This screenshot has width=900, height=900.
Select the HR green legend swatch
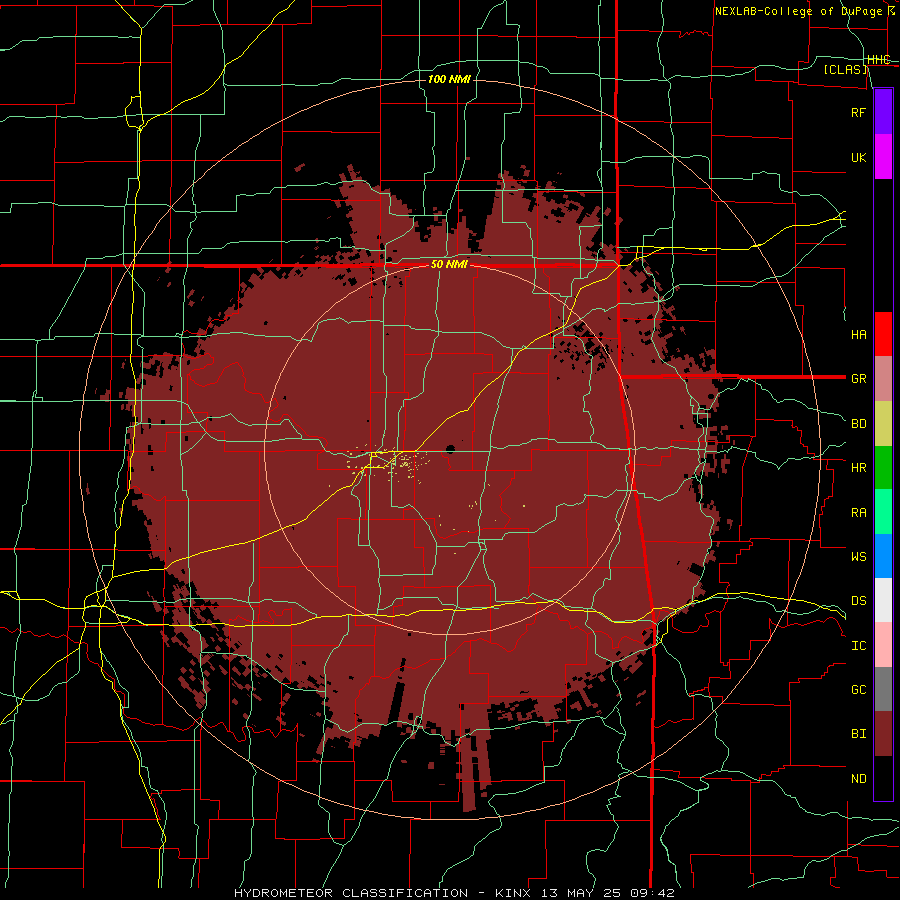(x=883, y=467)
